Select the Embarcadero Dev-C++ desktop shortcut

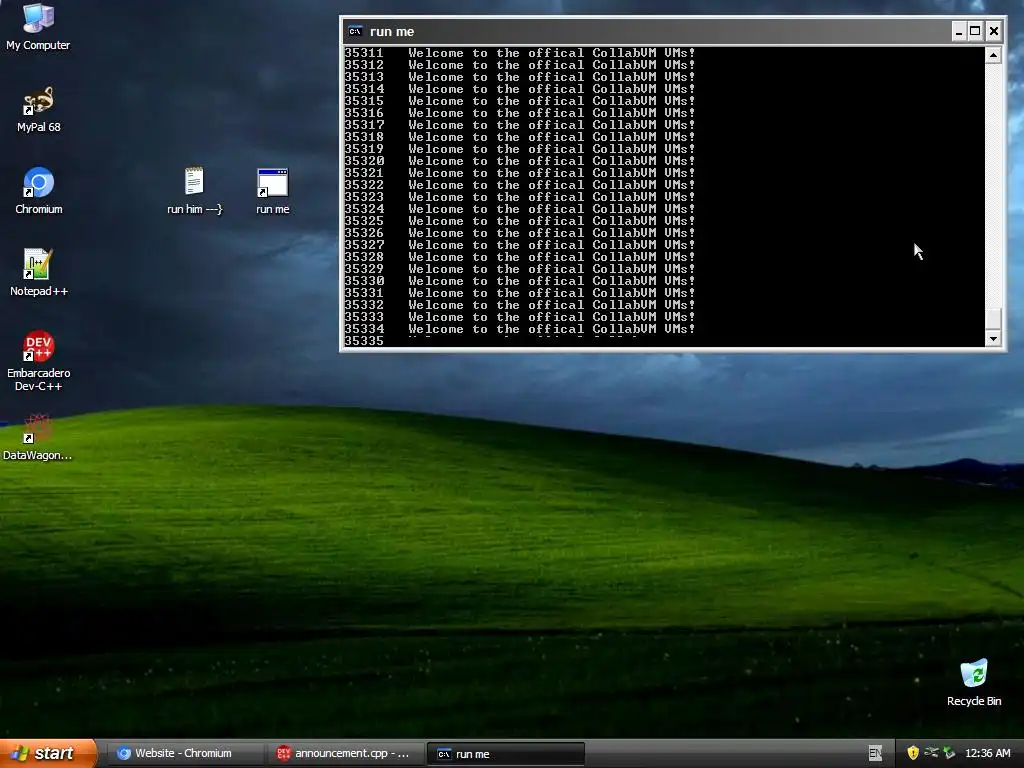pos(39,360)
